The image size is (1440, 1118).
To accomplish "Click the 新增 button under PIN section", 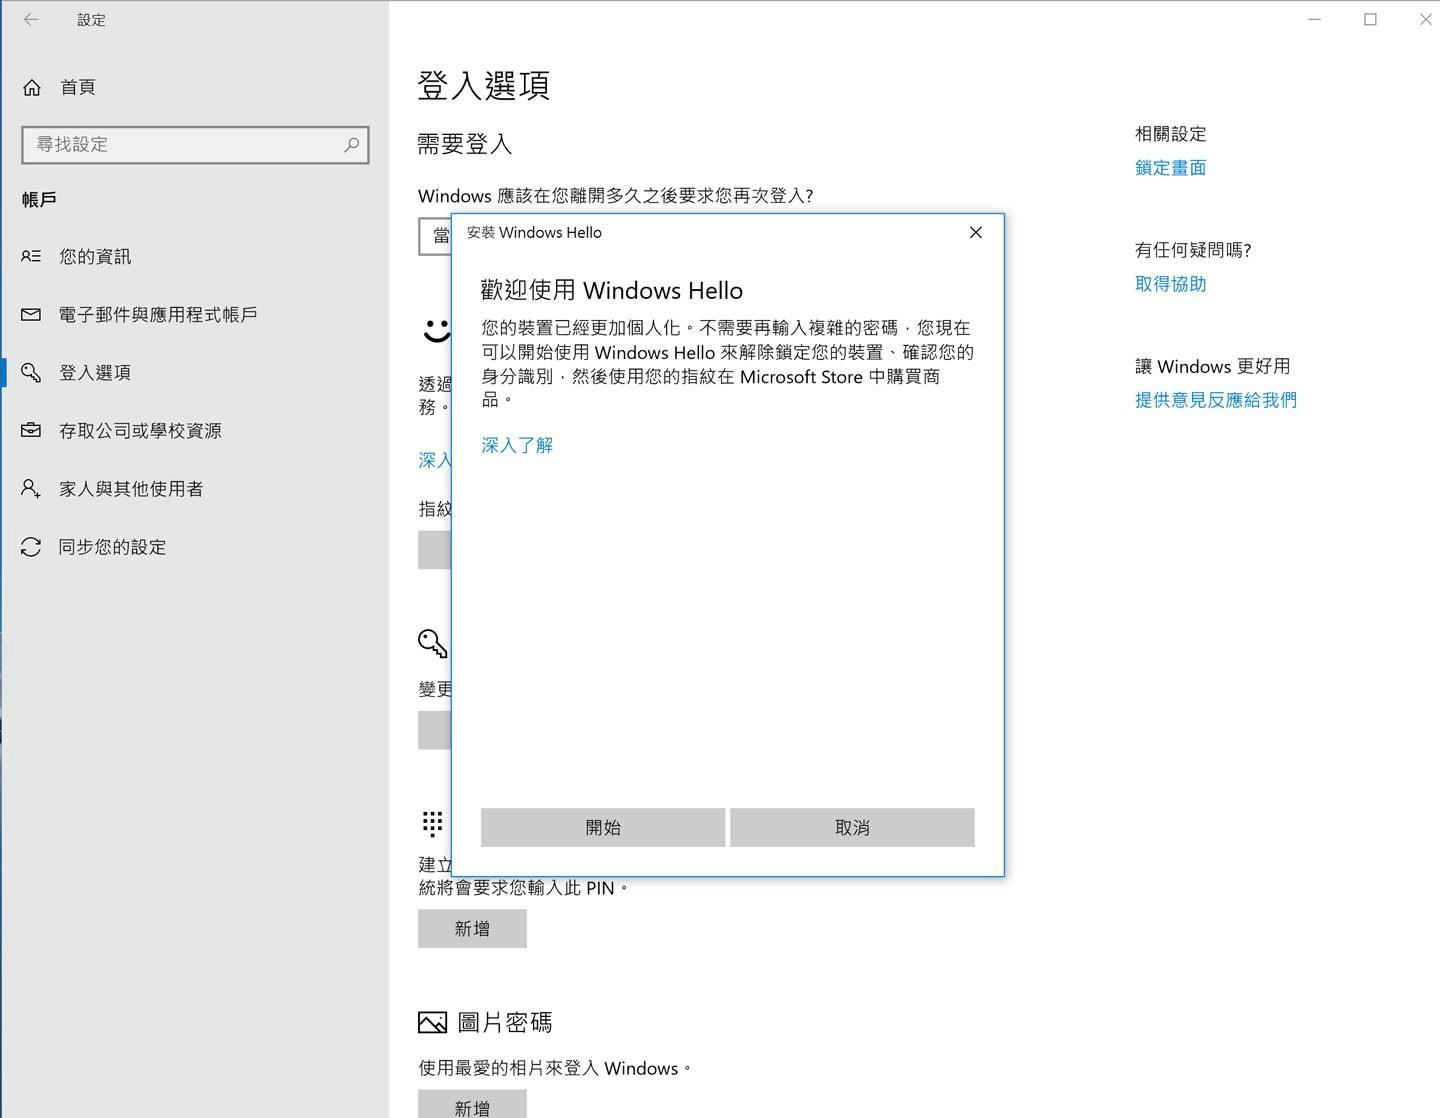I will tap(472, 929).
